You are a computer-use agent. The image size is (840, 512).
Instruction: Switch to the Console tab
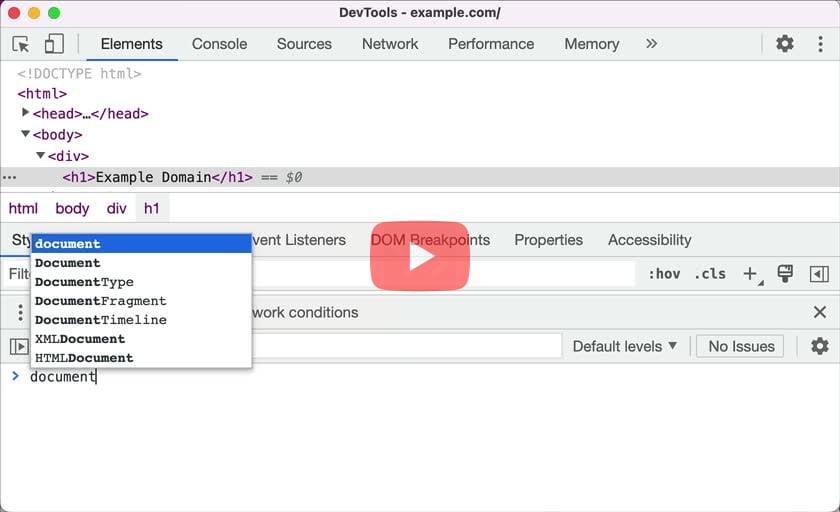click(220, 44)
